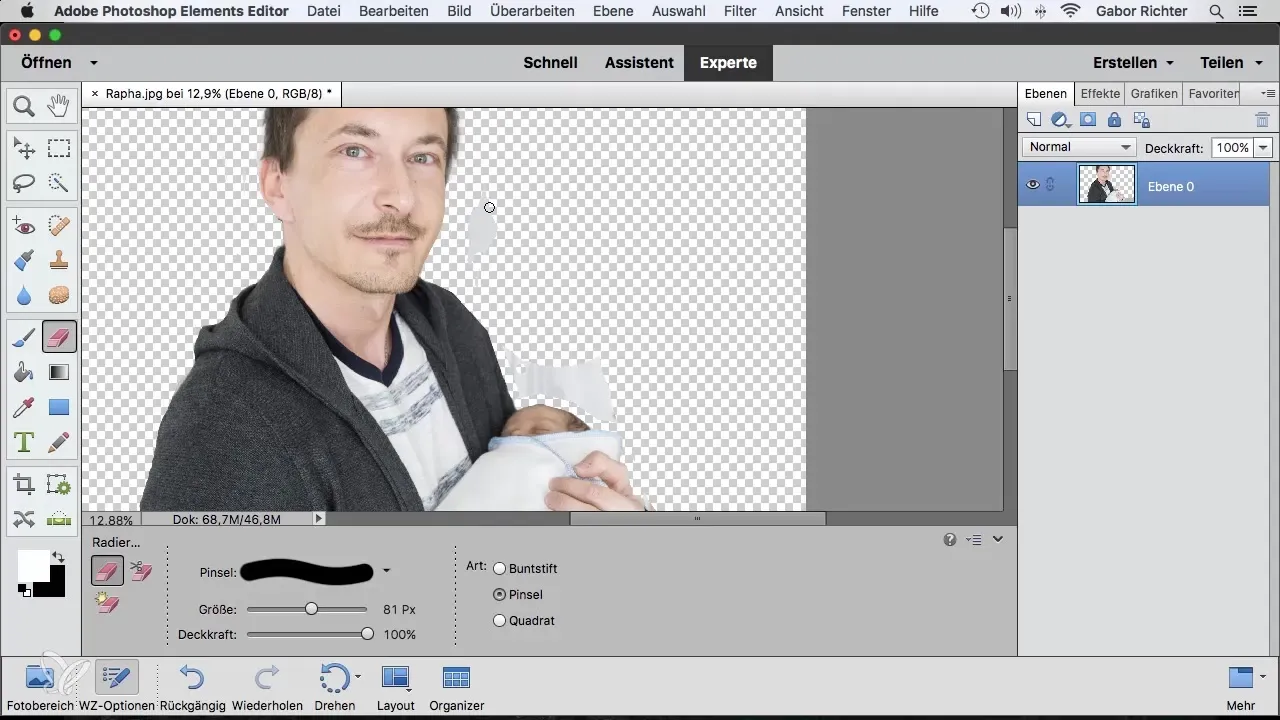Swap foreground and background colors

coord(58,556)
